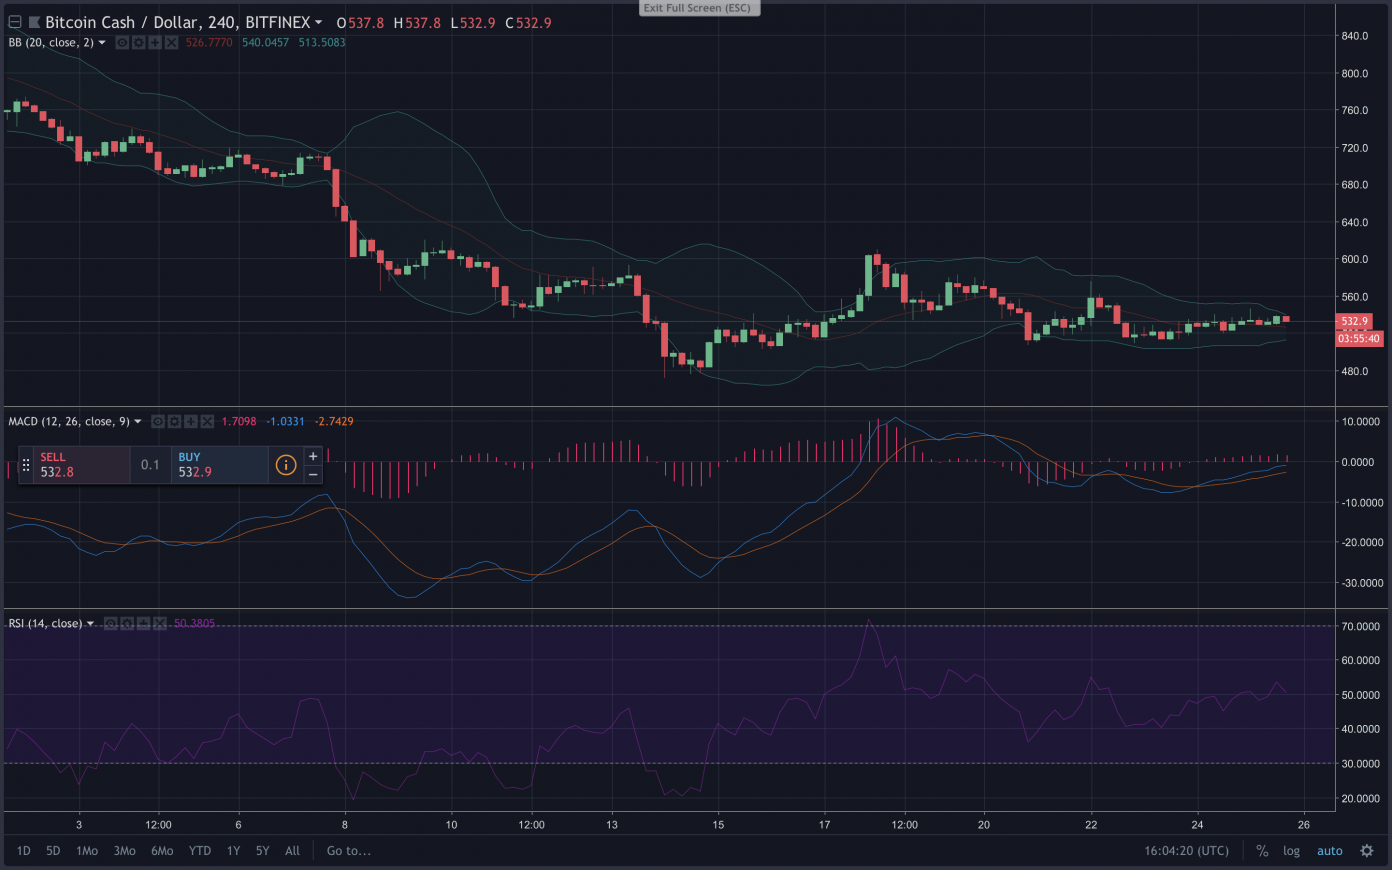Click the orange info icon in trade panel
This screenshot has width=1392, height=870.
click(x=286, y=465)
